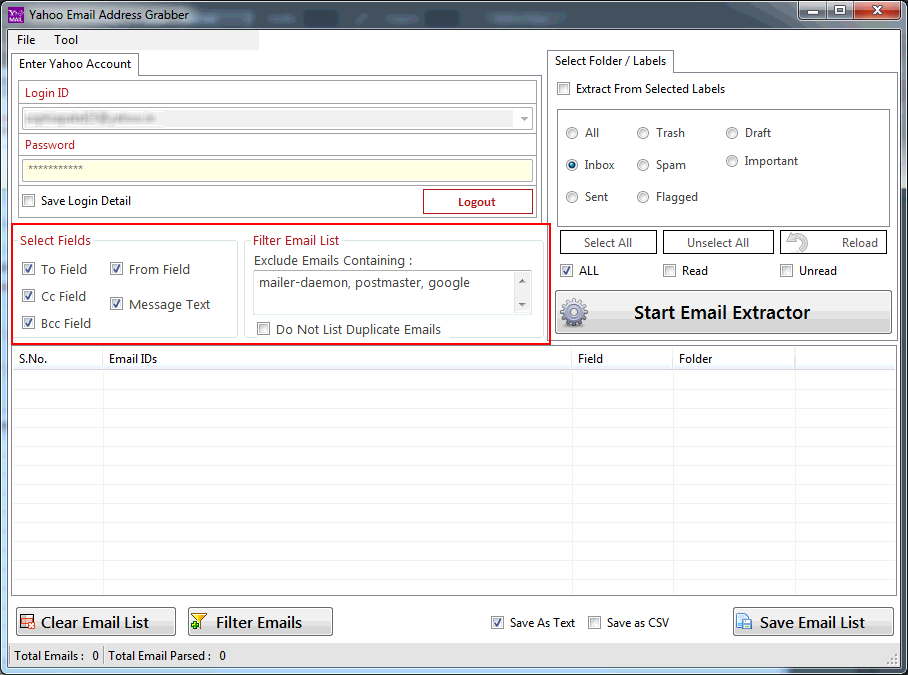Uncheck Save As Text checkbox
908x675 pixels.
click(x=497, y=622)
